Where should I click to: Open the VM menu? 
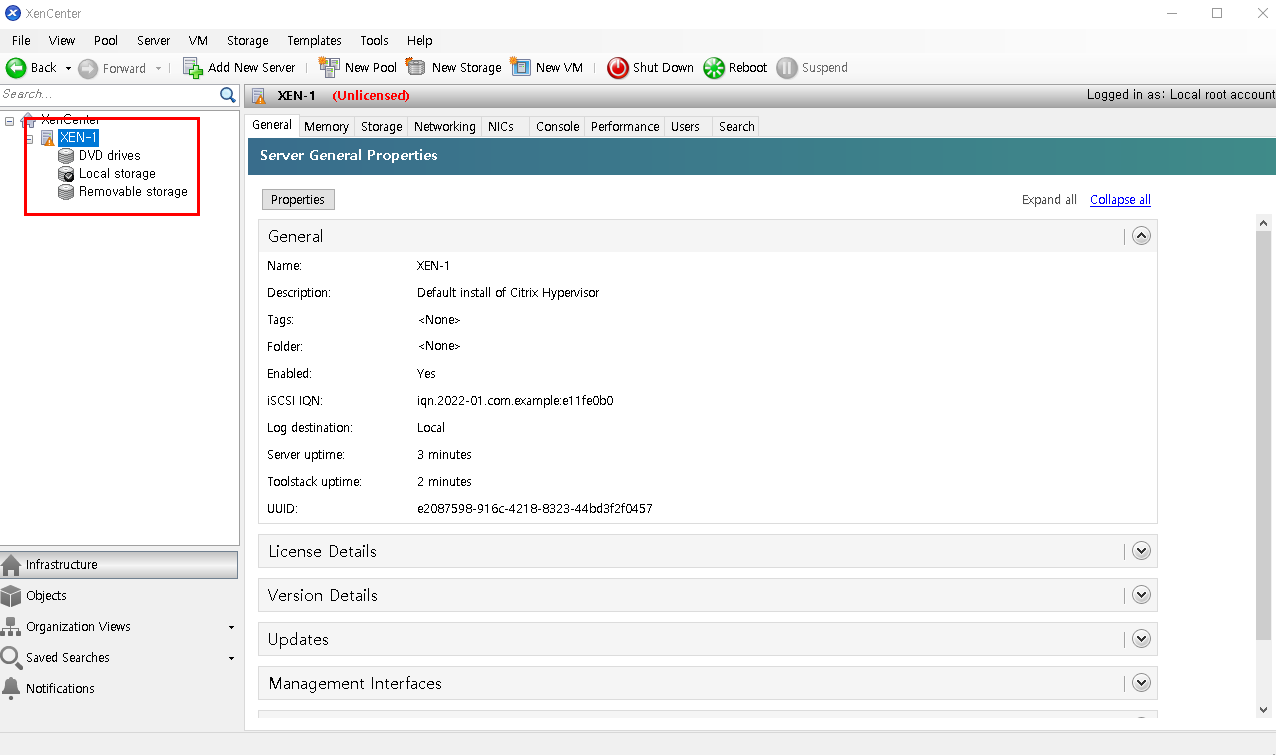(198, 41)
